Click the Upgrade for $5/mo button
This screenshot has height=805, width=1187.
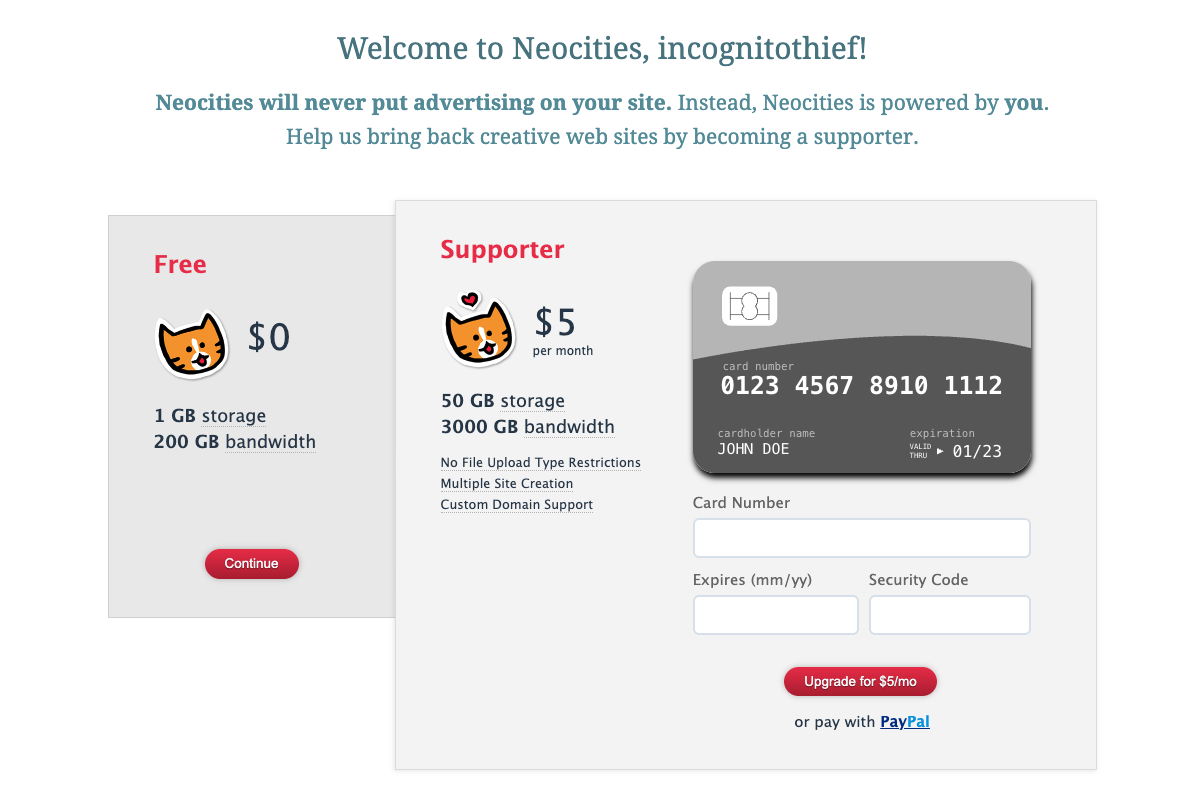click(x=860, y=682)
